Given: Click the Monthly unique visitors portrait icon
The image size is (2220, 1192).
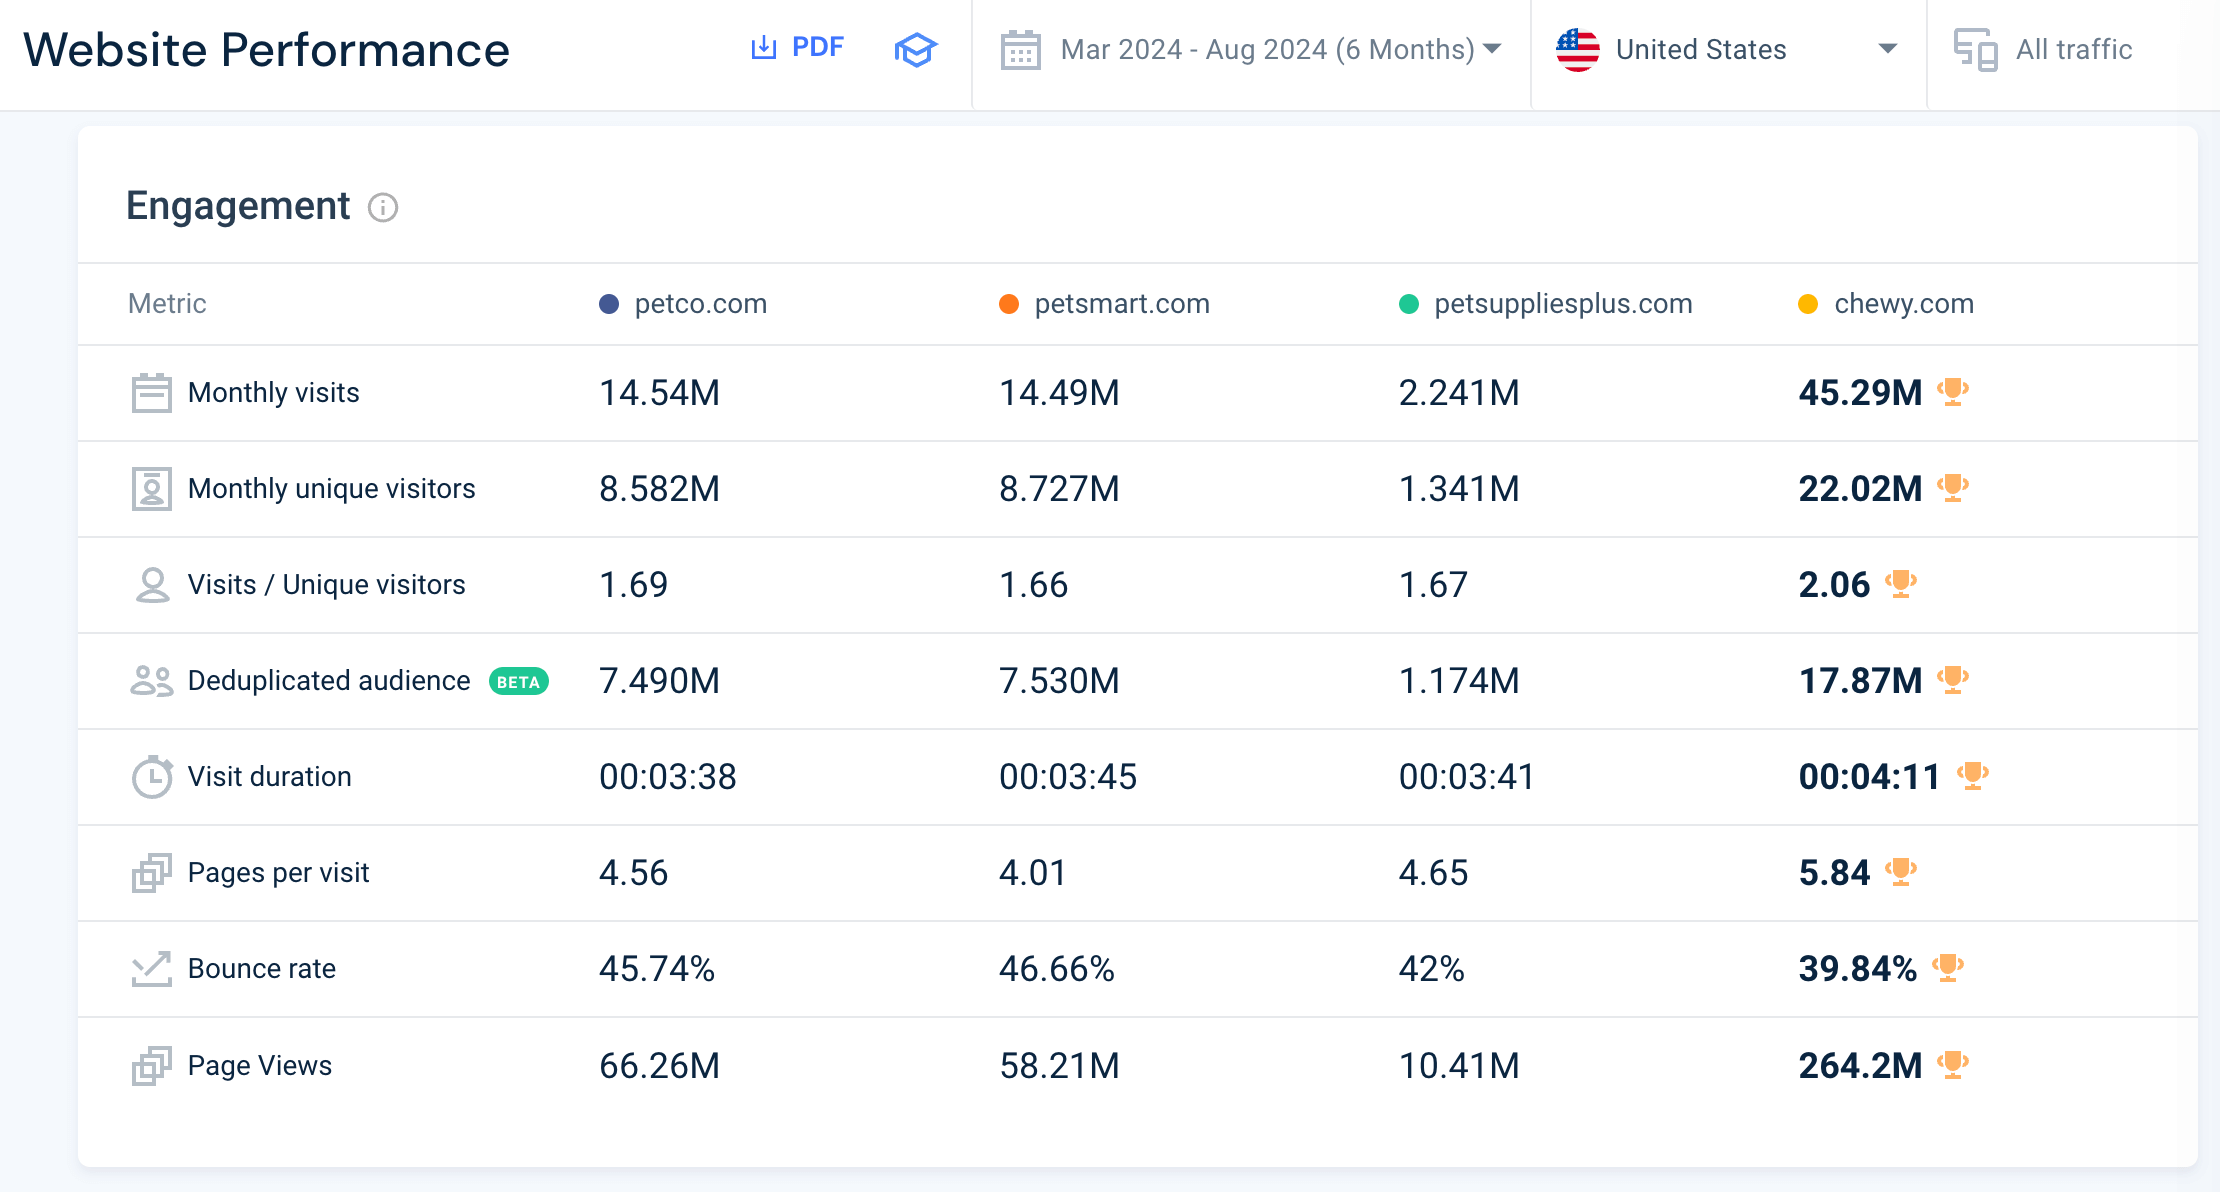Looking at the screenshot, I should point(151,488).
